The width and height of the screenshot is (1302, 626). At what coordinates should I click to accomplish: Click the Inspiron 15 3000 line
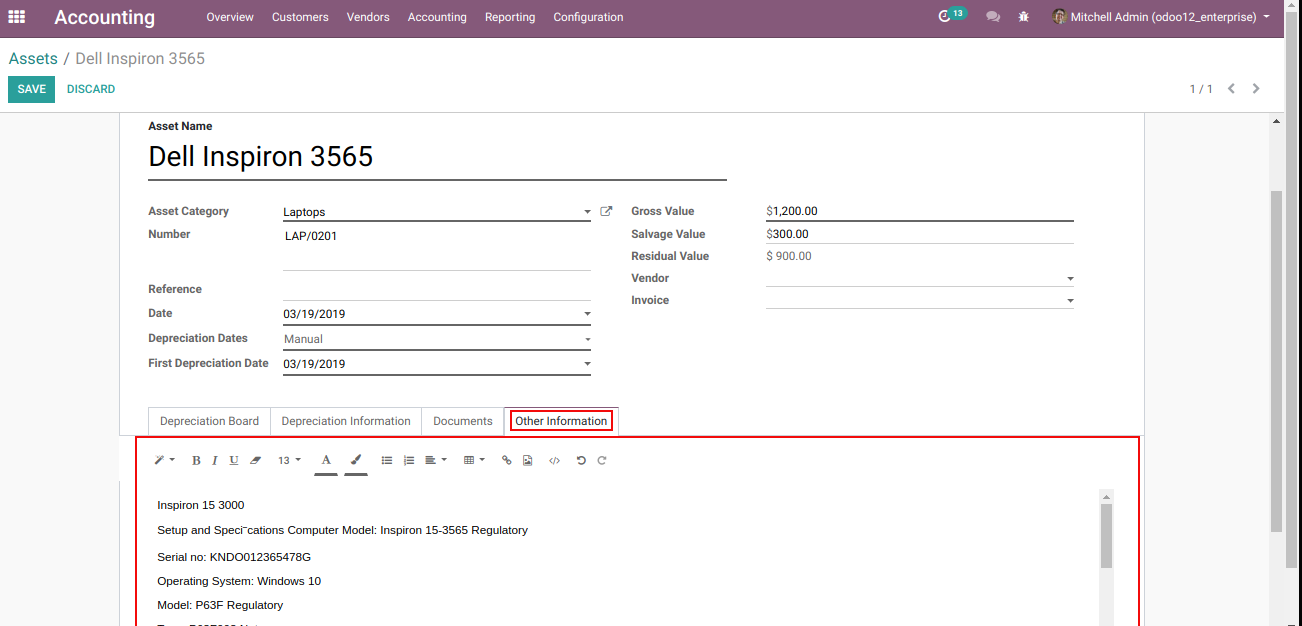[200, 505]
